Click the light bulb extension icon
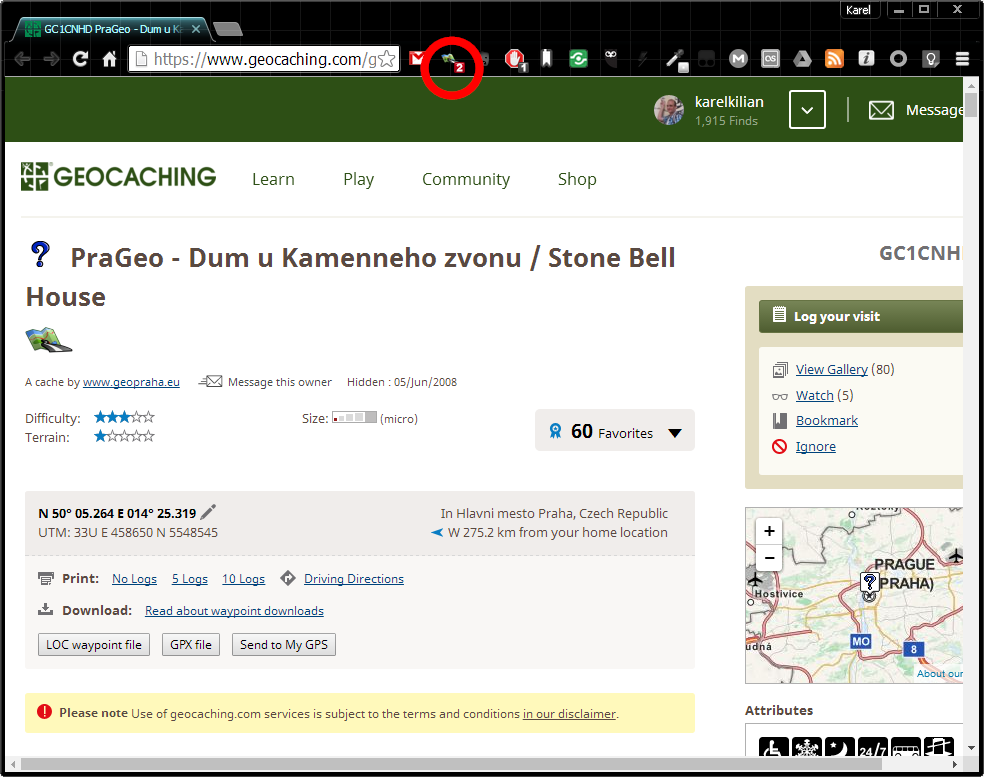The width and height of the screenshot is (984, 777). 931,60
